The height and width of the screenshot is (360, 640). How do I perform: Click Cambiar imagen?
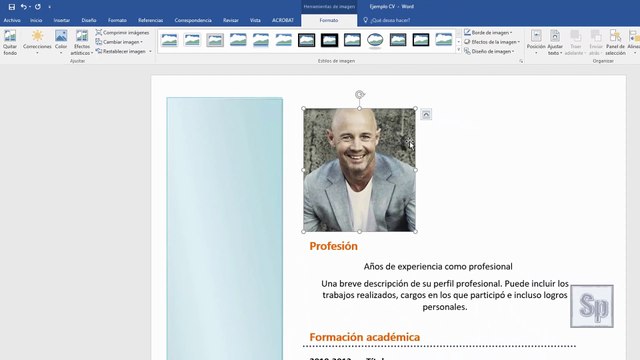pos(119,42)
